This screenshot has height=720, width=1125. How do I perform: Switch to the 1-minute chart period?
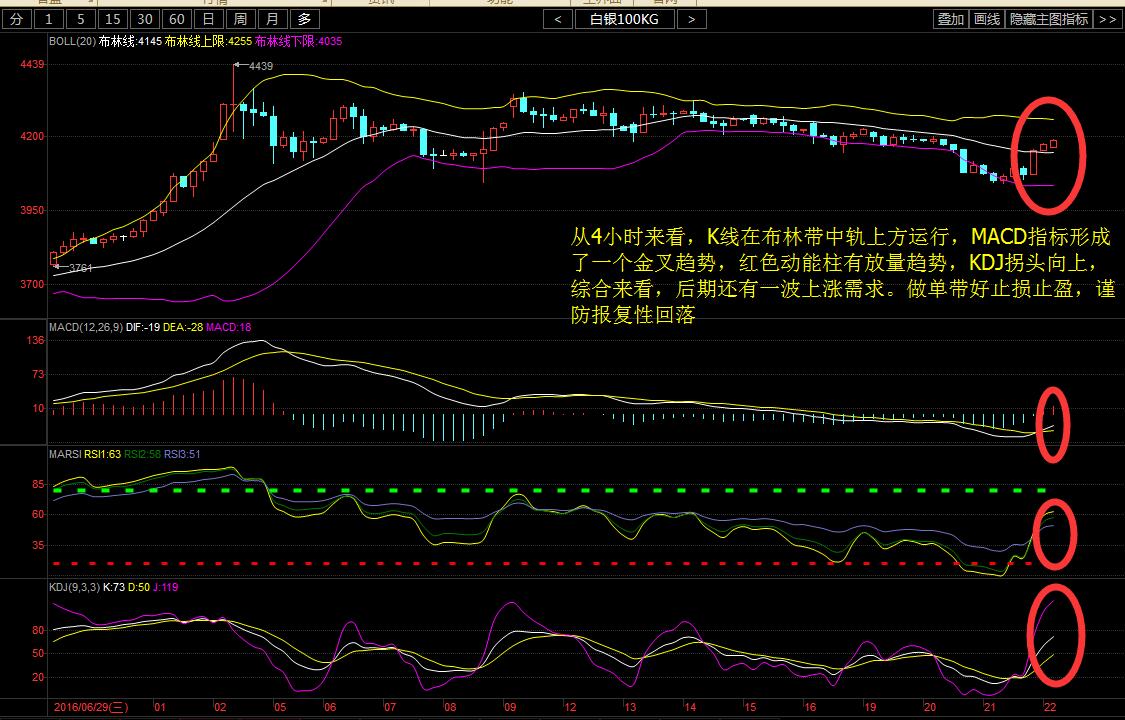(x=50, y=19)
